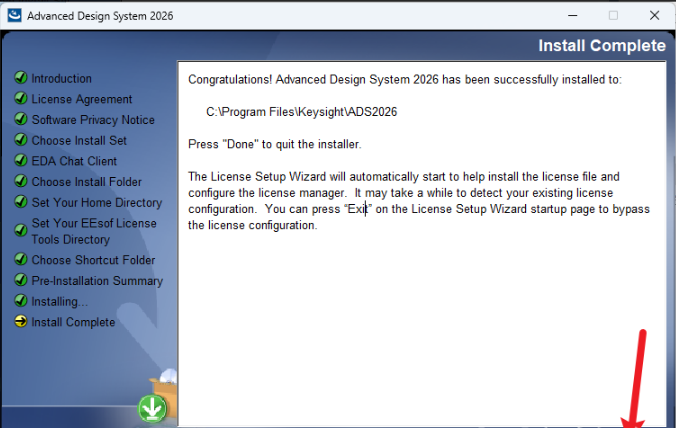Click the green checkmark beside Introduction
Screen dimensions: 676x428
tap(20, 78)
